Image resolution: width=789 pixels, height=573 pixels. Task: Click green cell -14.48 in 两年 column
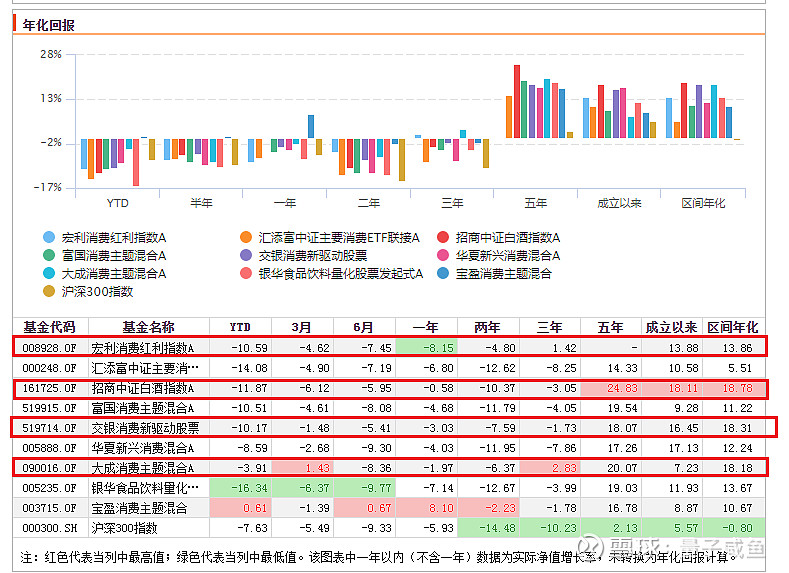tap(488, 528)
